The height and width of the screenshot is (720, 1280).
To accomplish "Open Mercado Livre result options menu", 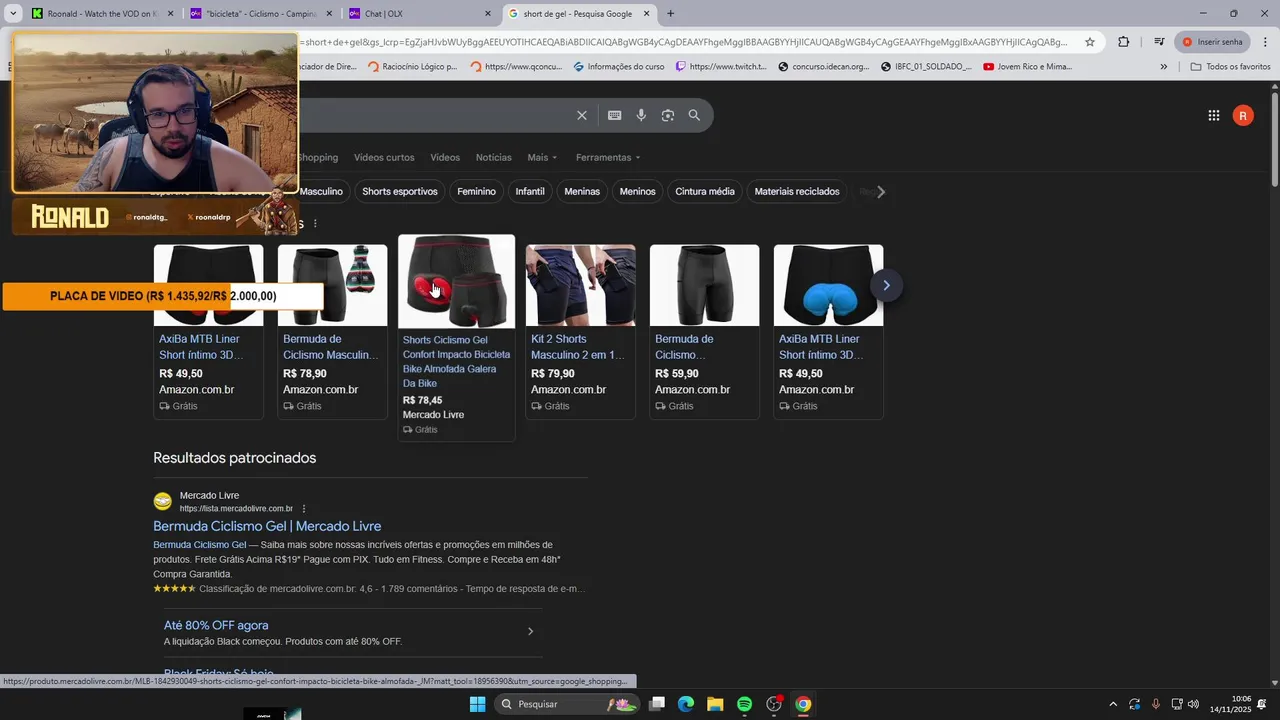I will tap(304, 508).
